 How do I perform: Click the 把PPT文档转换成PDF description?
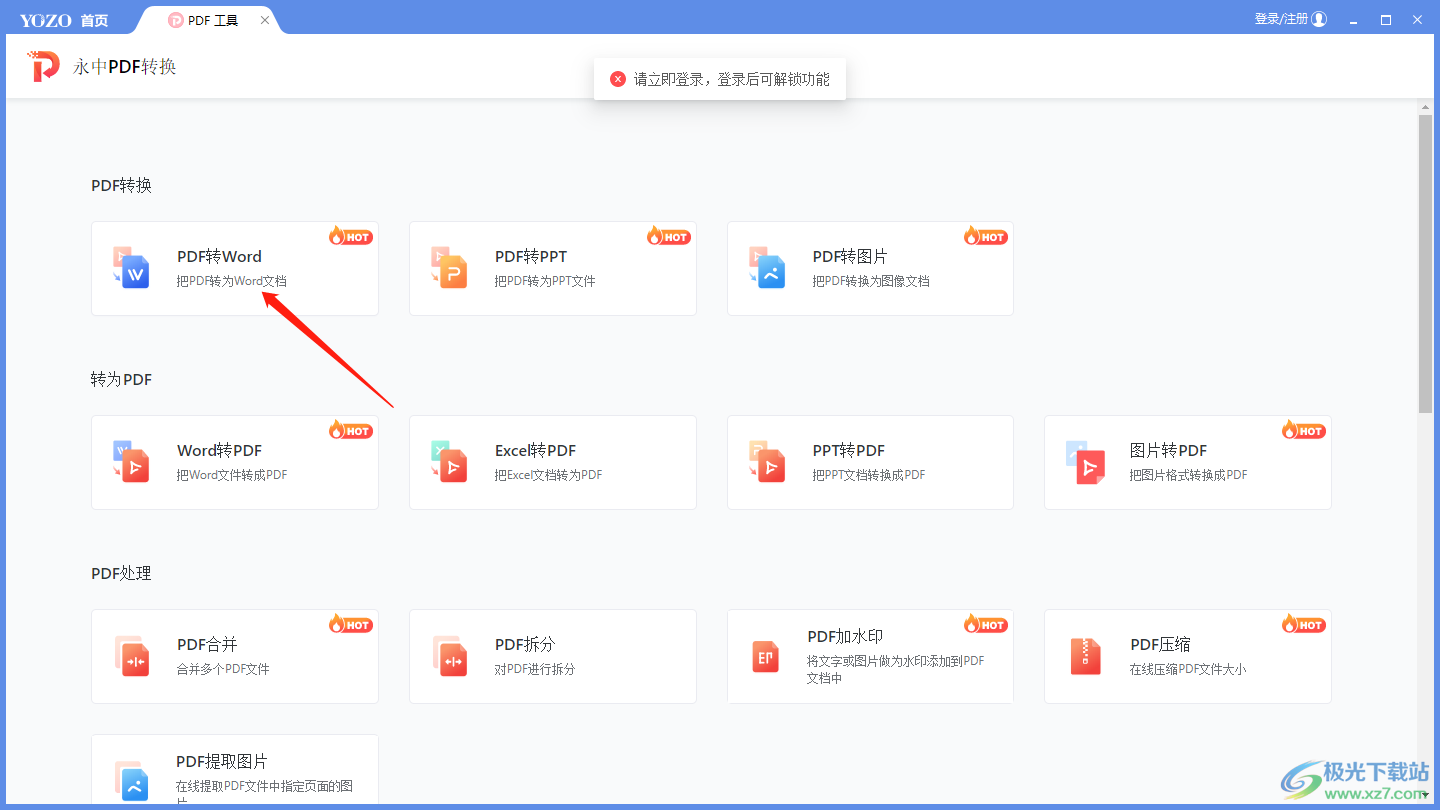pos(869,475)
